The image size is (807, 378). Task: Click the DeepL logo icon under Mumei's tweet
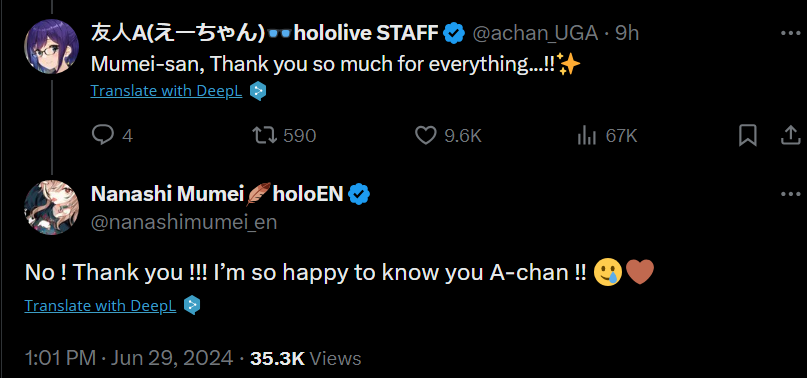click(192, 306)
